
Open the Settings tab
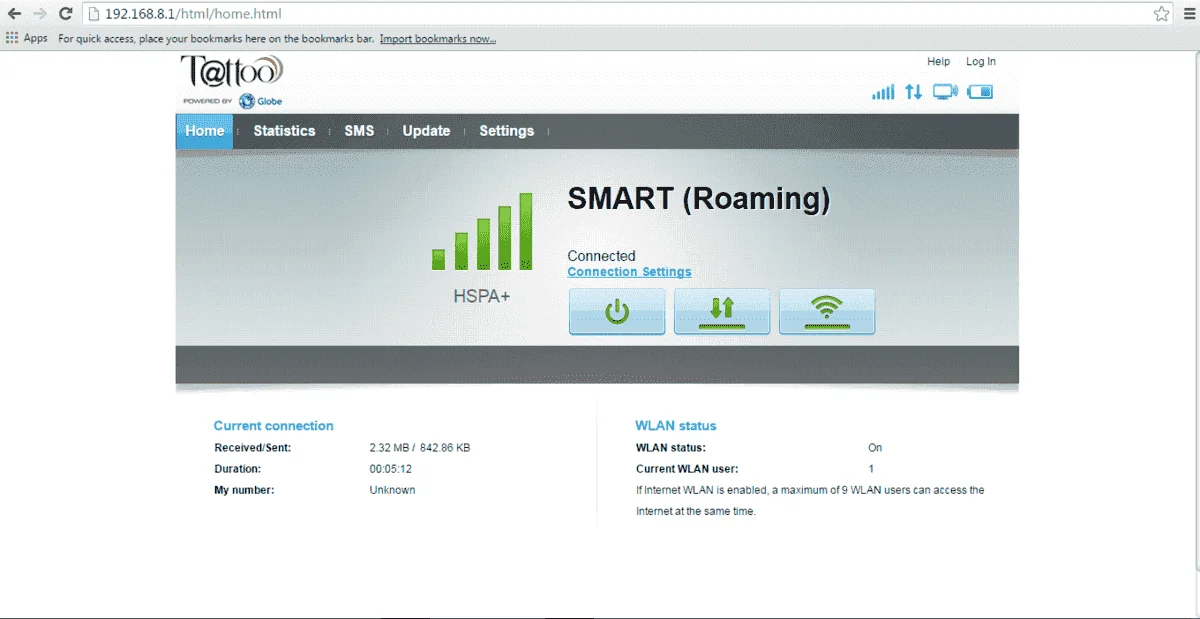coord(507,131)
